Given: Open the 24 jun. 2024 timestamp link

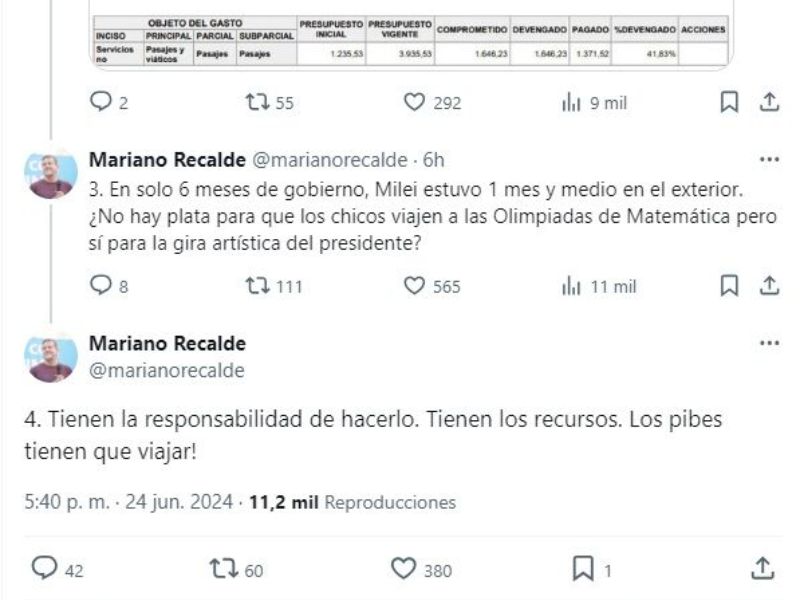Looking at the screenshot, I should [x=179, y=502].
